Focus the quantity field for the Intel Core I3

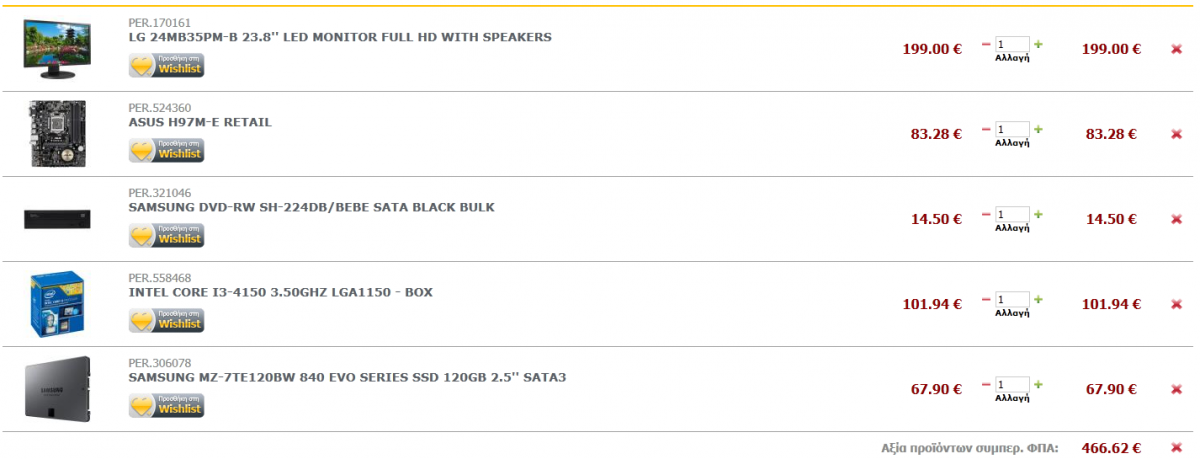[x=1012, y=299]
